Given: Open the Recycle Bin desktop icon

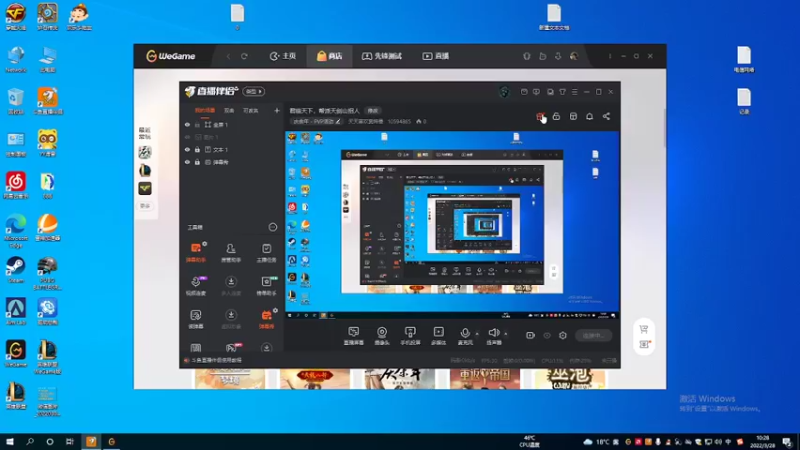Looking at the screenshot, I should 16,101.
